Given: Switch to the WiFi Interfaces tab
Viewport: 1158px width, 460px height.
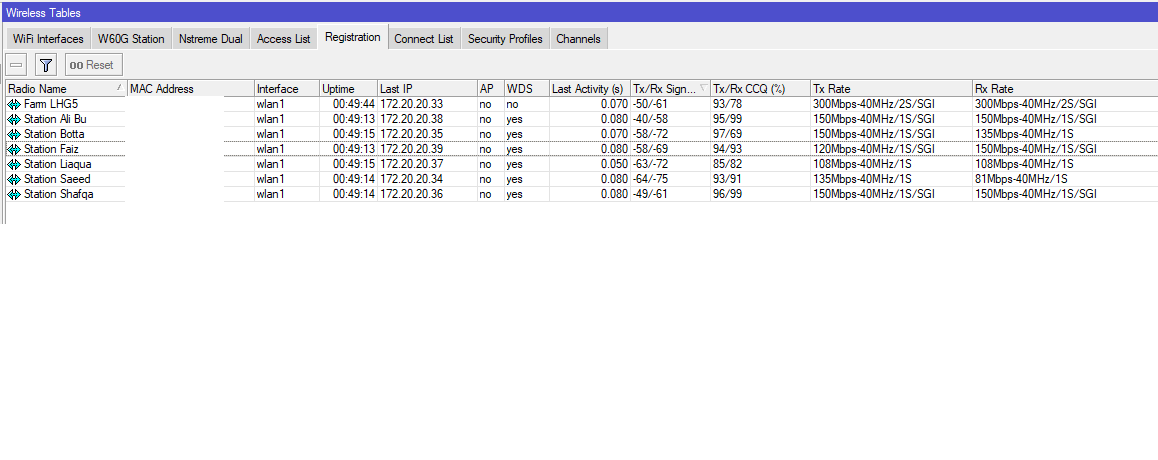Looking at the screenshot, I should (x=48, y=39).
